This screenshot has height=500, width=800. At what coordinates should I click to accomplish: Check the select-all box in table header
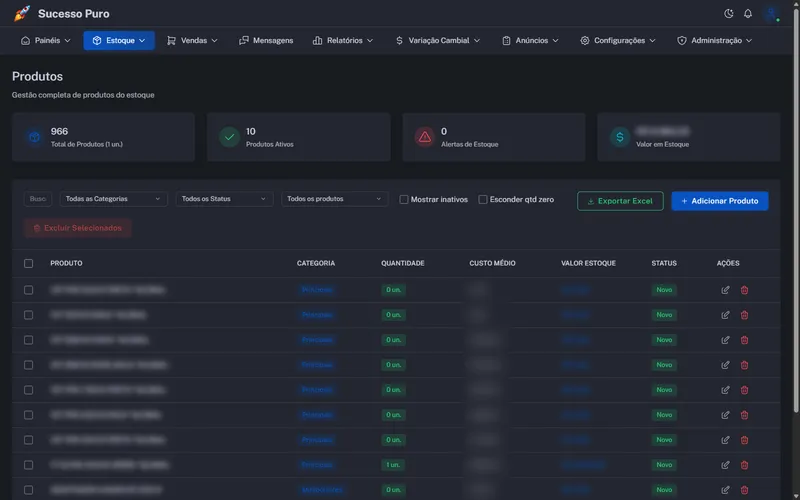[29, 263]
